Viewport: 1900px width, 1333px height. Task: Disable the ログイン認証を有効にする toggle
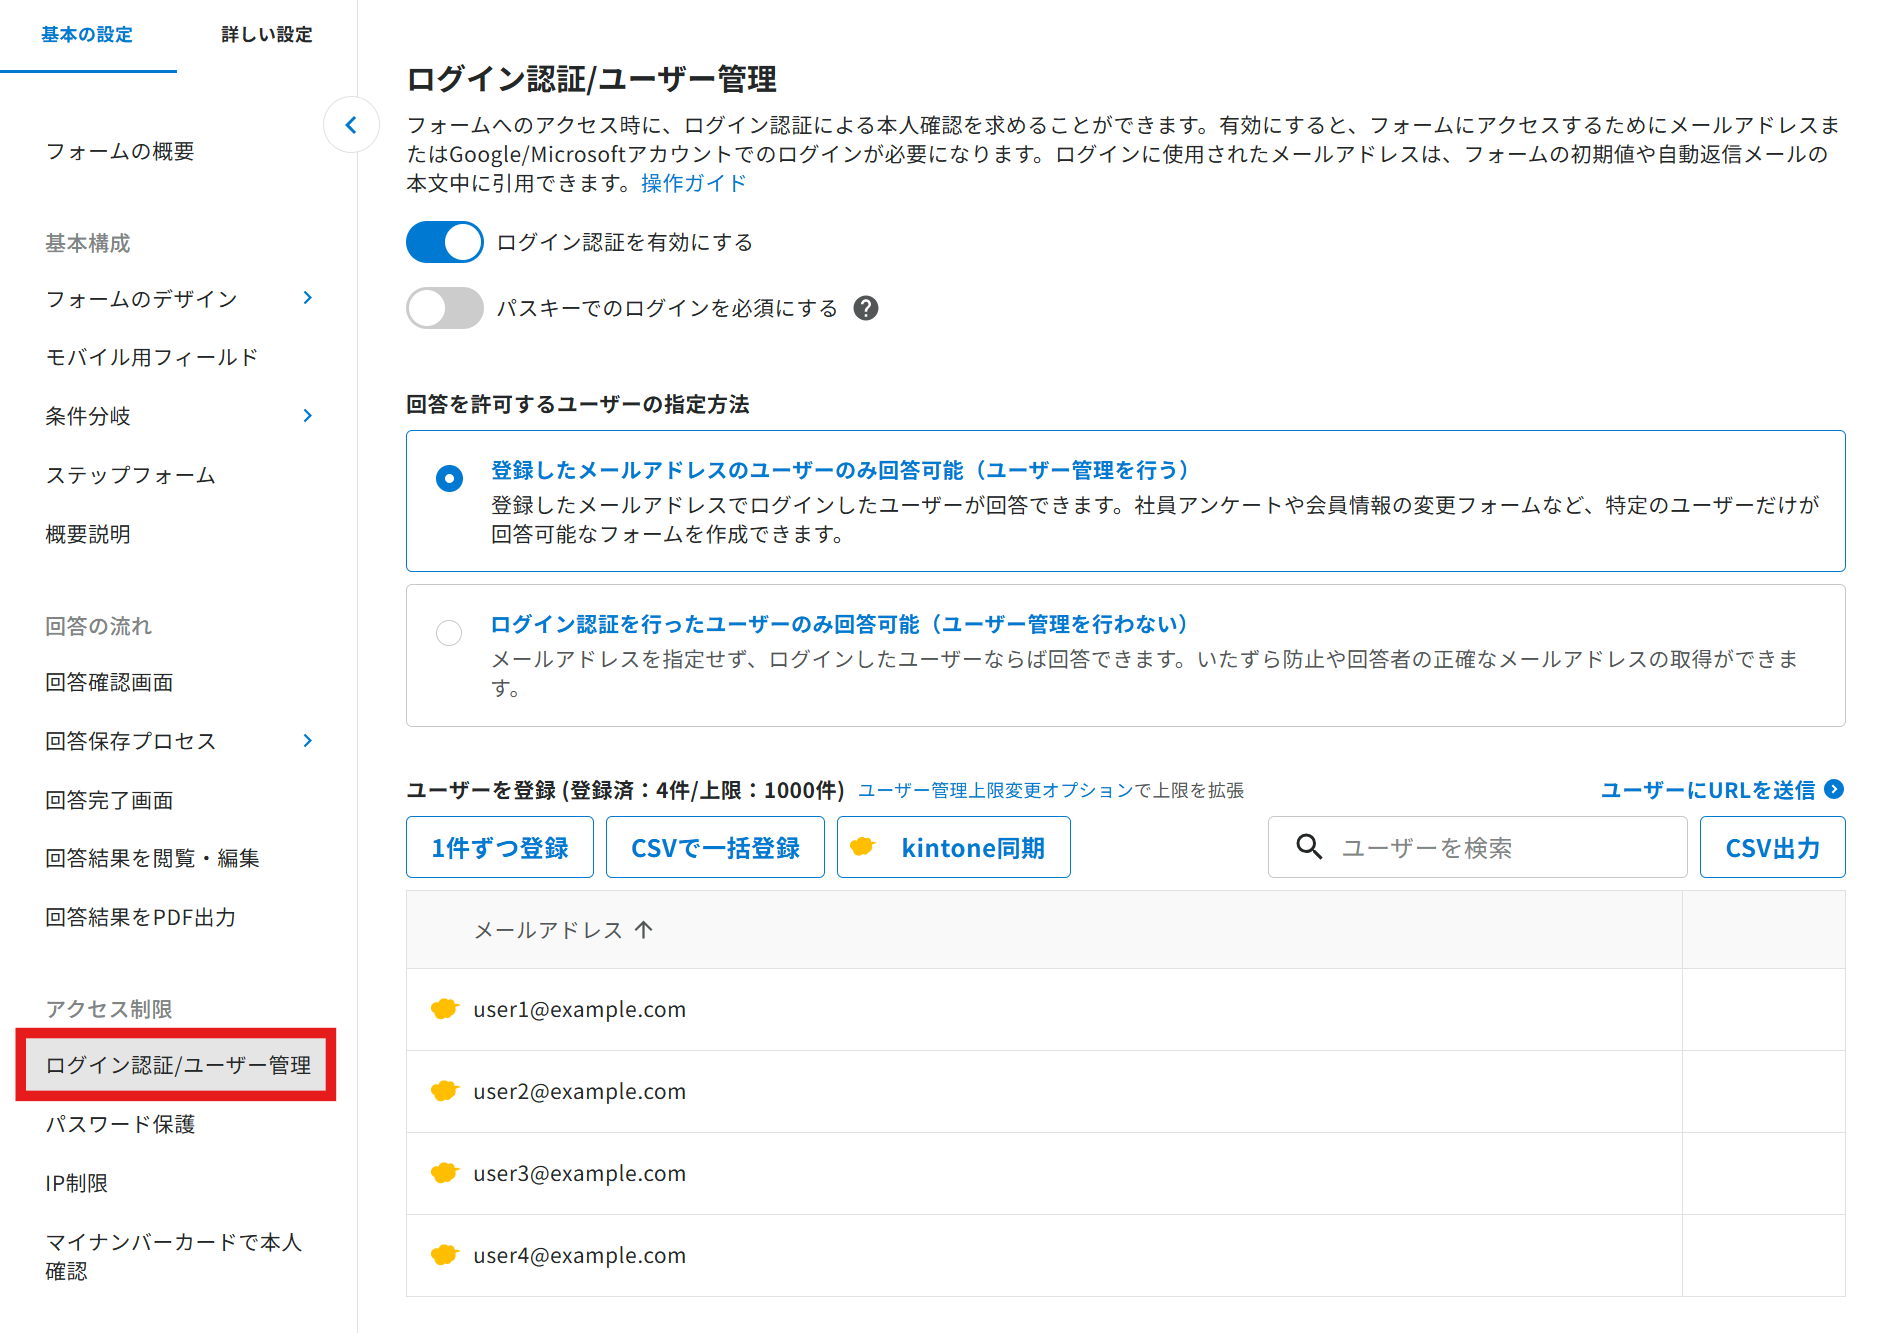click(x=444, y=242)
